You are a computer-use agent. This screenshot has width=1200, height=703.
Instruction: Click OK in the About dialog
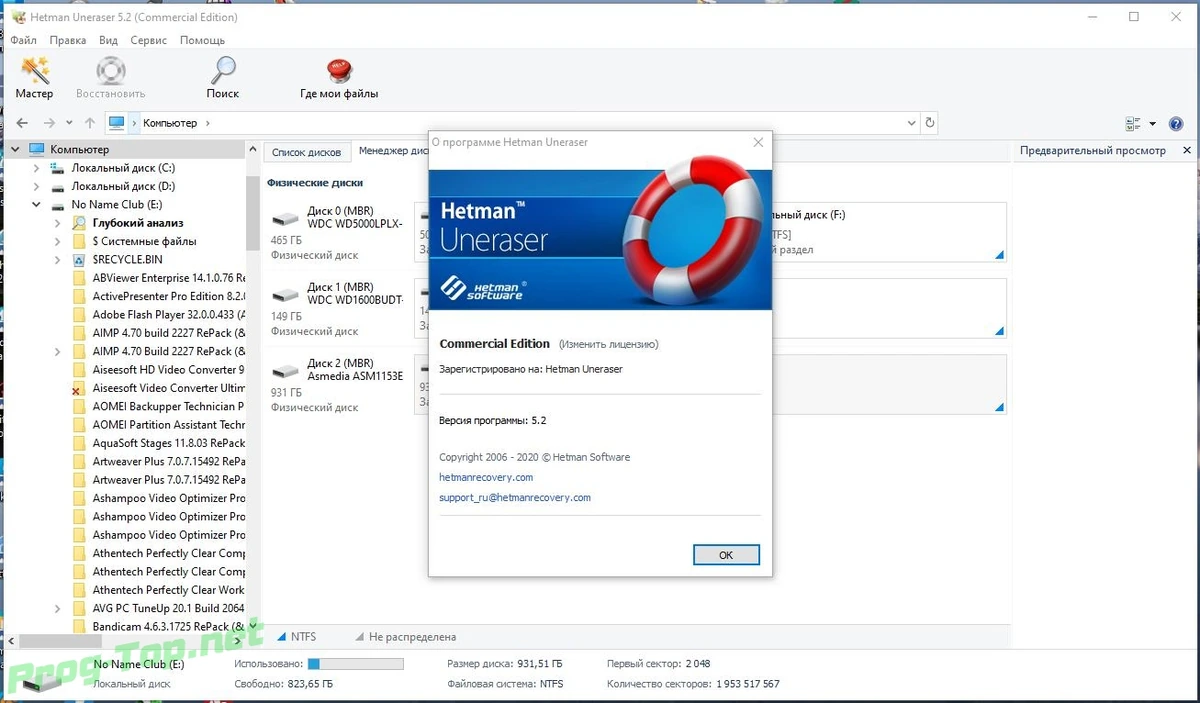(726, 555)
